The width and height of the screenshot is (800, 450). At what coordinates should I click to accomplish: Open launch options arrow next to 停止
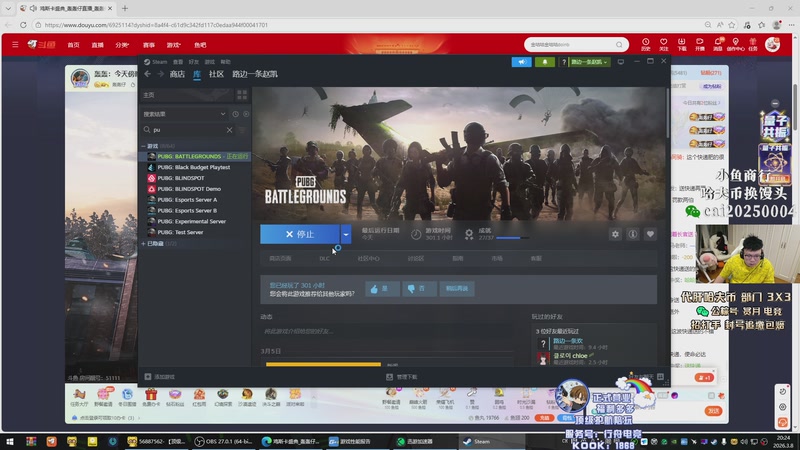(x=345, y=234)
